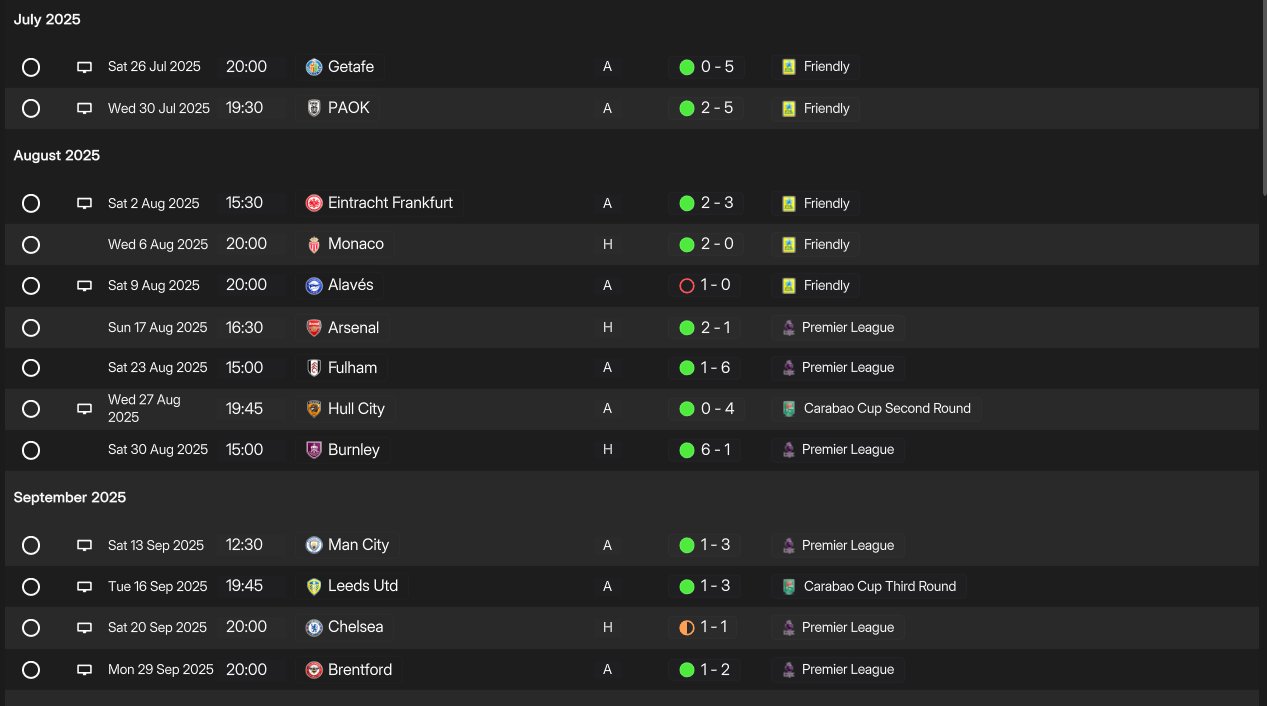Select the radio circle for Eintracht Frankfurt match

point(31,203)
